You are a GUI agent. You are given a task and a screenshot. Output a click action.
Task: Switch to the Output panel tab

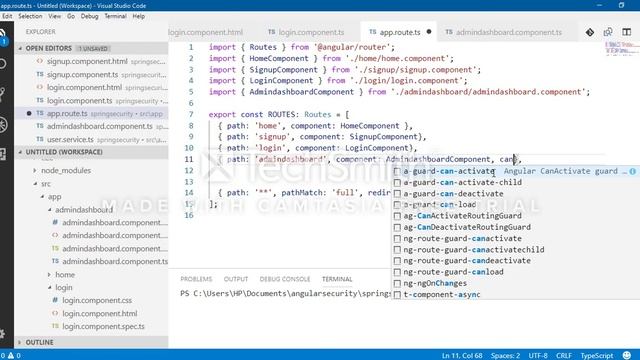coord(236,279)
